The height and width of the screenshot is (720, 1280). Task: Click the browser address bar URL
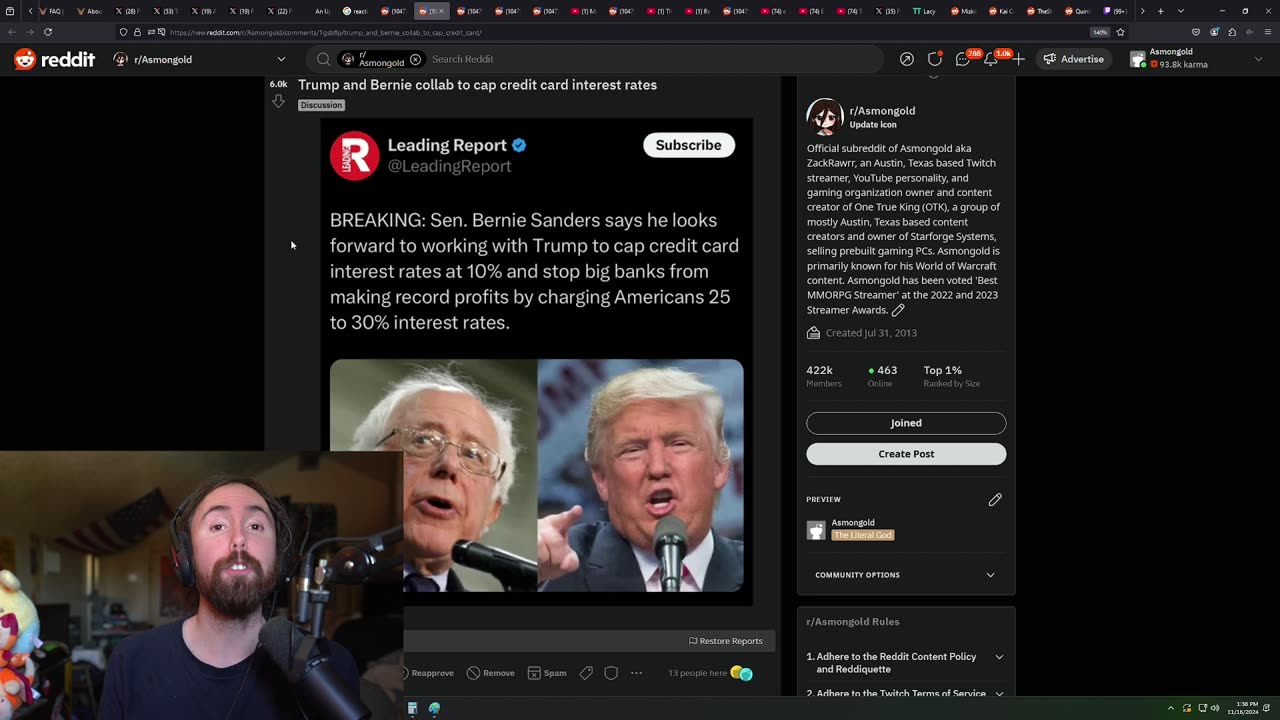[x=326, y=32]
